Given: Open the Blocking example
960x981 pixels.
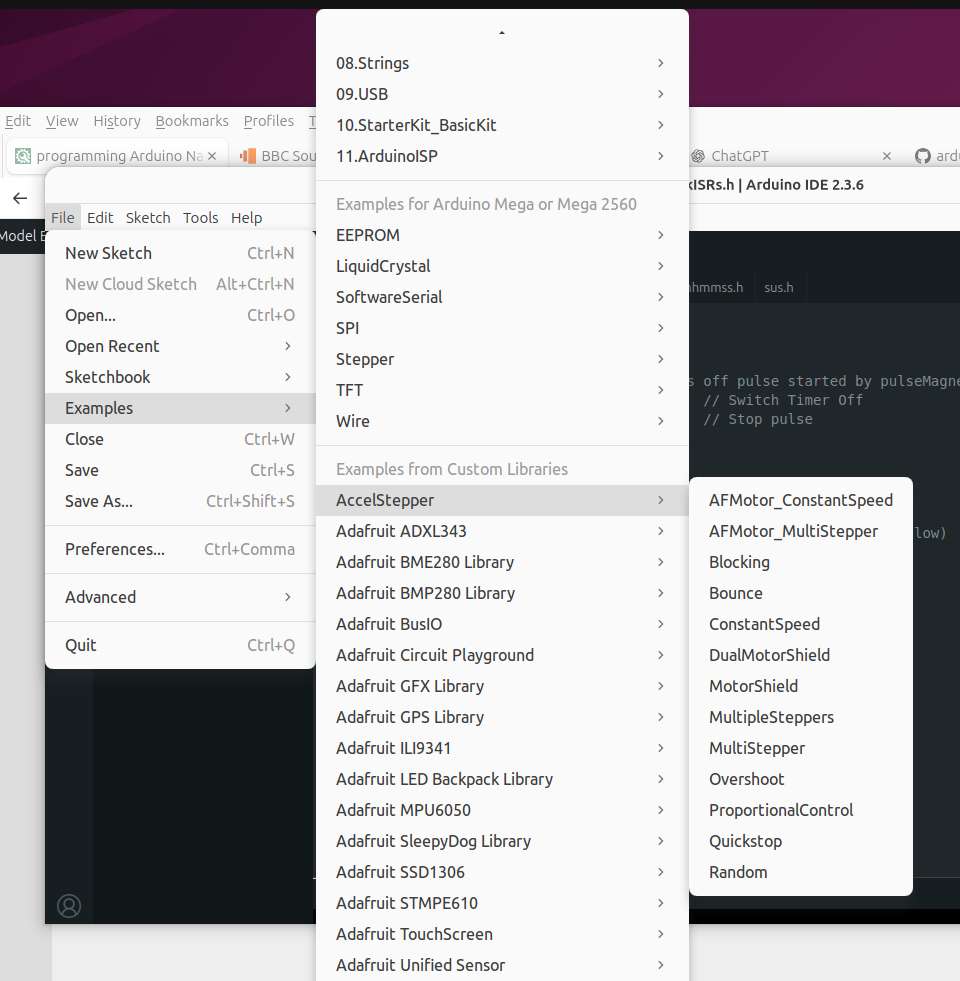Looking at the screenshot, I should point(800,562).
